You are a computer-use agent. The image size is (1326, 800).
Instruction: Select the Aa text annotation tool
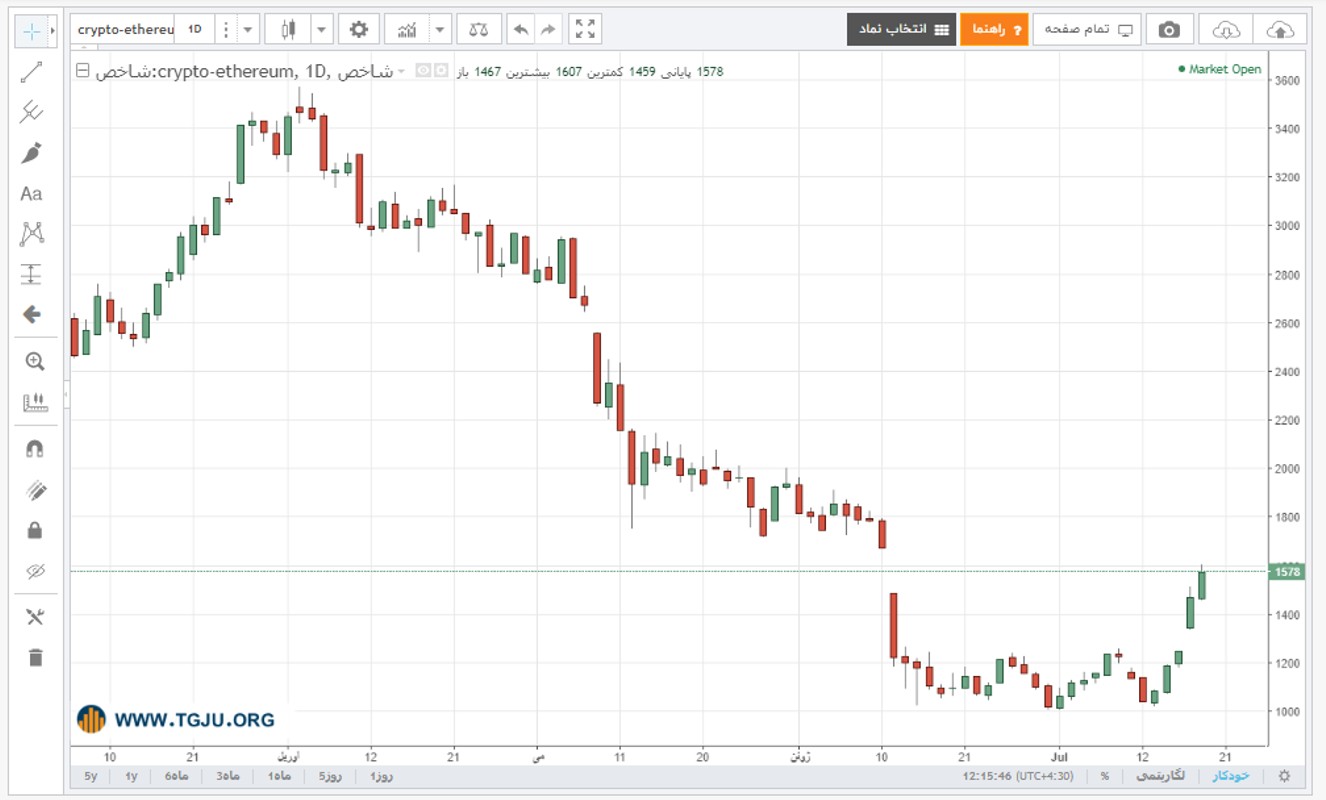tap(32, 194)
